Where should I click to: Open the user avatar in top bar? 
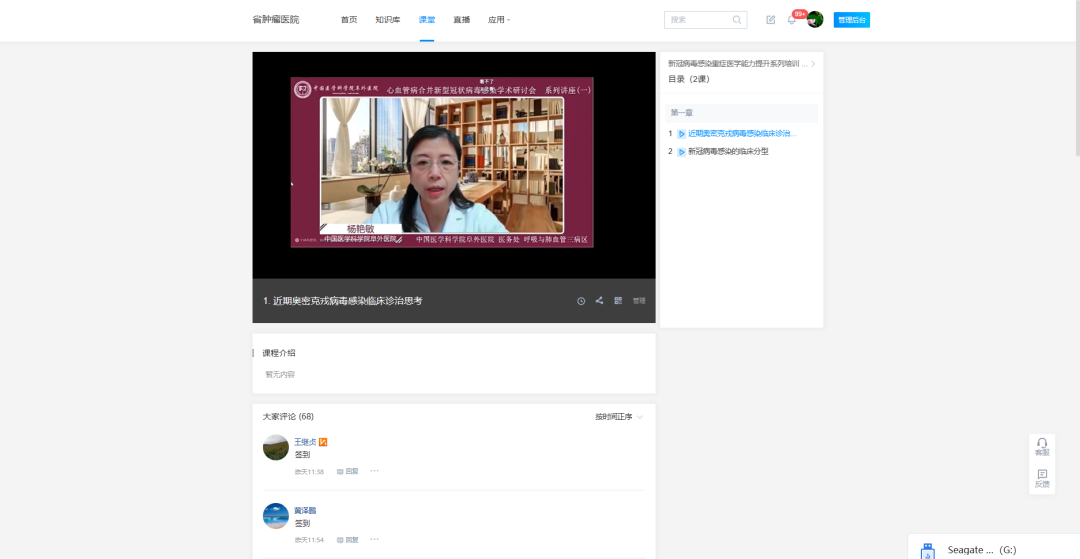[x=815, y=19]
